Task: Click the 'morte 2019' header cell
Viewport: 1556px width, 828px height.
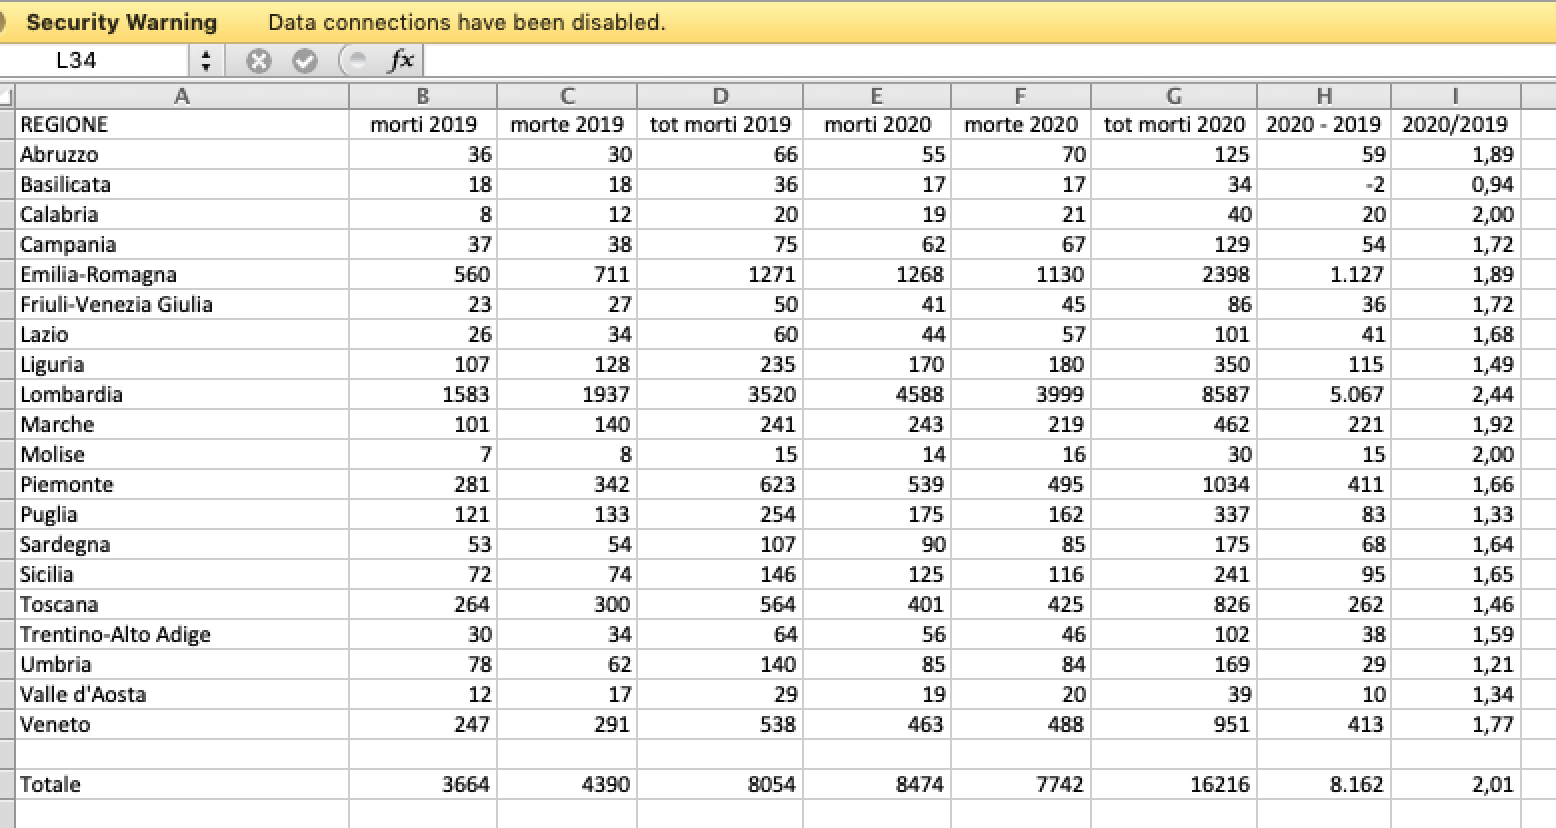Action: click(567, 124)
